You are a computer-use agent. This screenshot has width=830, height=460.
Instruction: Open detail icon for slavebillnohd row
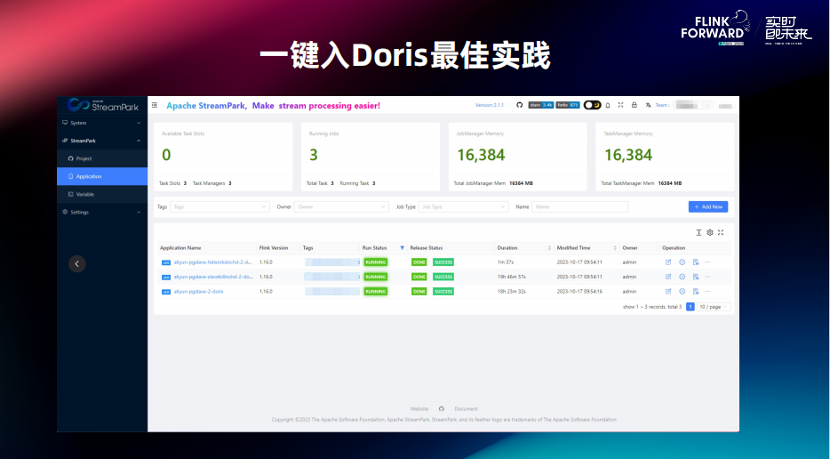coord(696,277)
